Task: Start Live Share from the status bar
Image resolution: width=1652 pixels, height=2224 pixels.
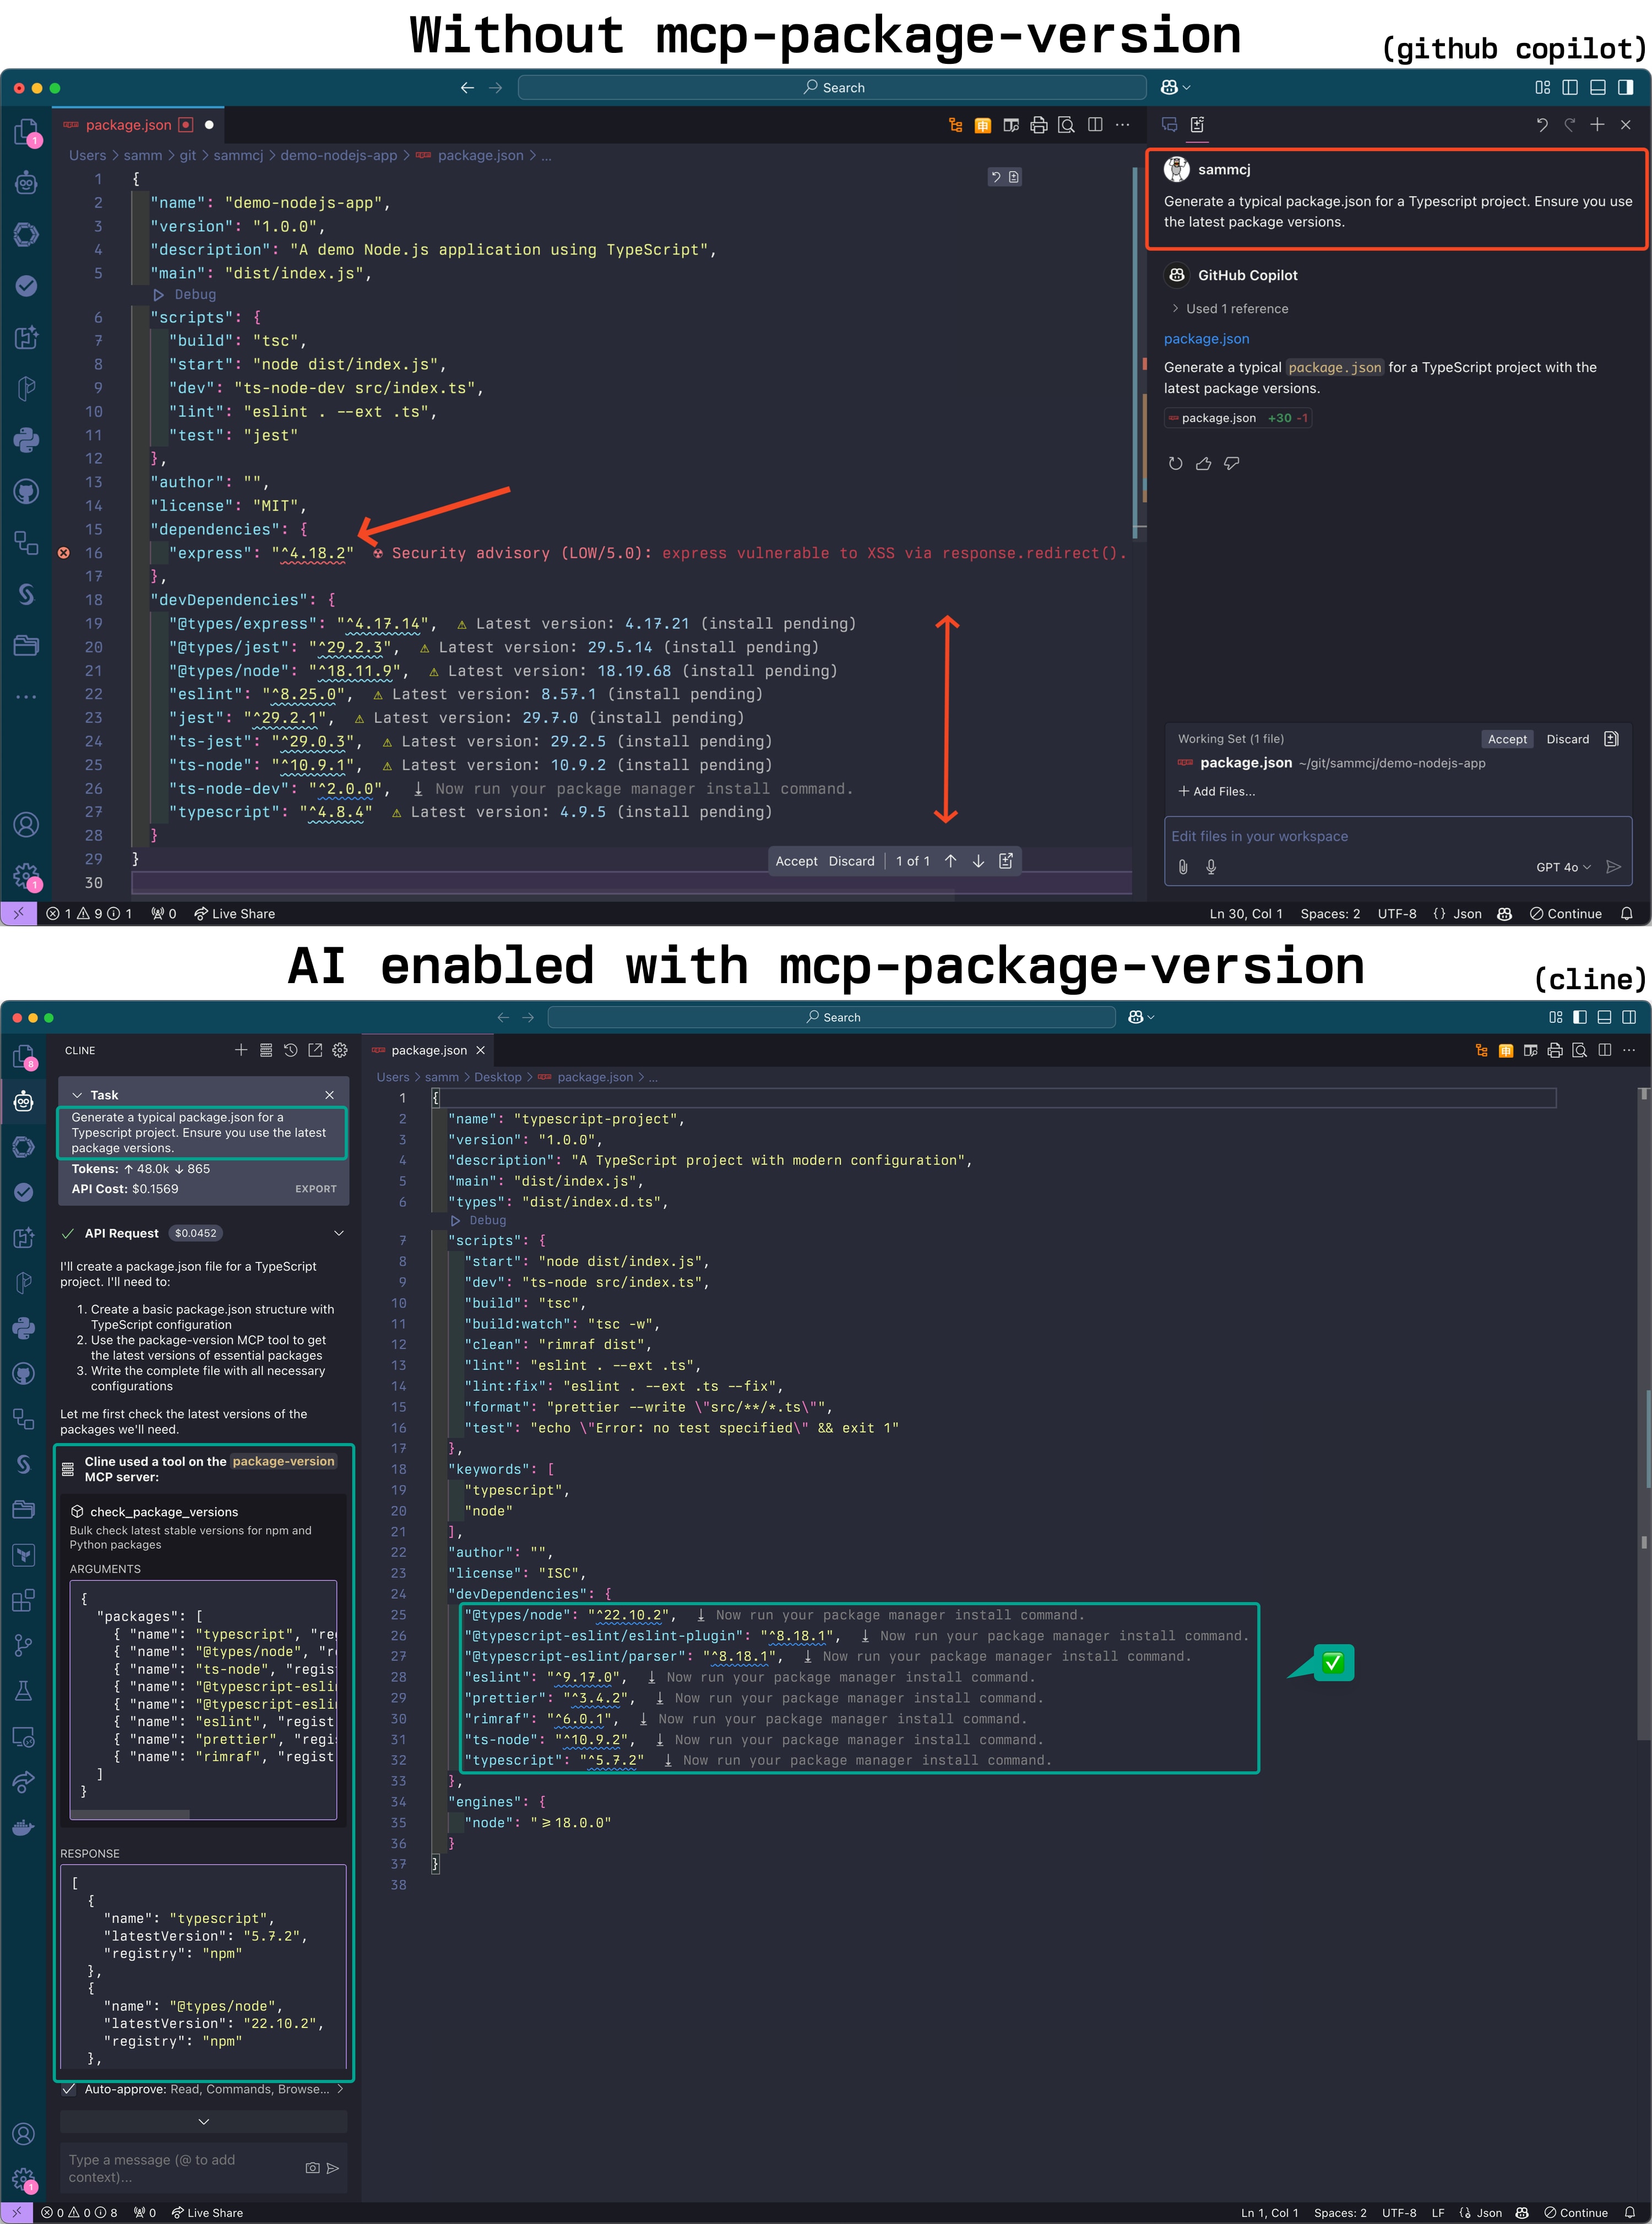Action: tap(235, 913)
